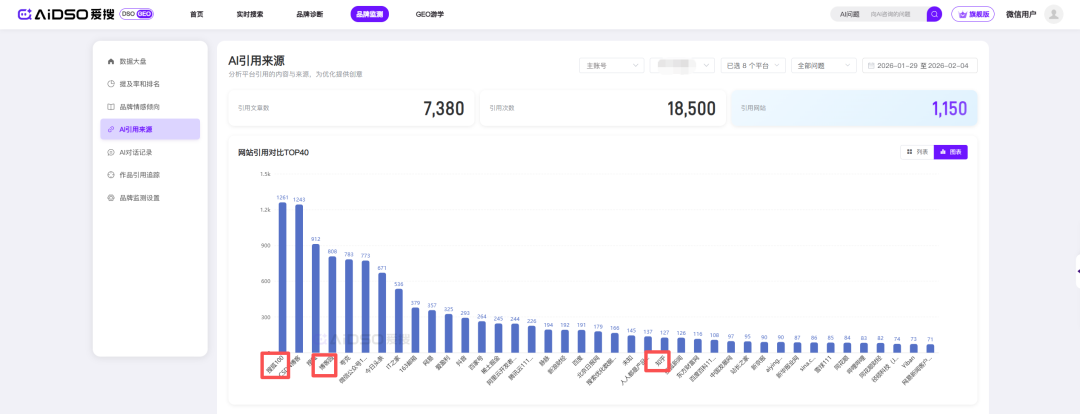The height and width of the screenshot is (414, 1080).
Task: Click the AiDSO logo
Action: (x=60, y=15)
